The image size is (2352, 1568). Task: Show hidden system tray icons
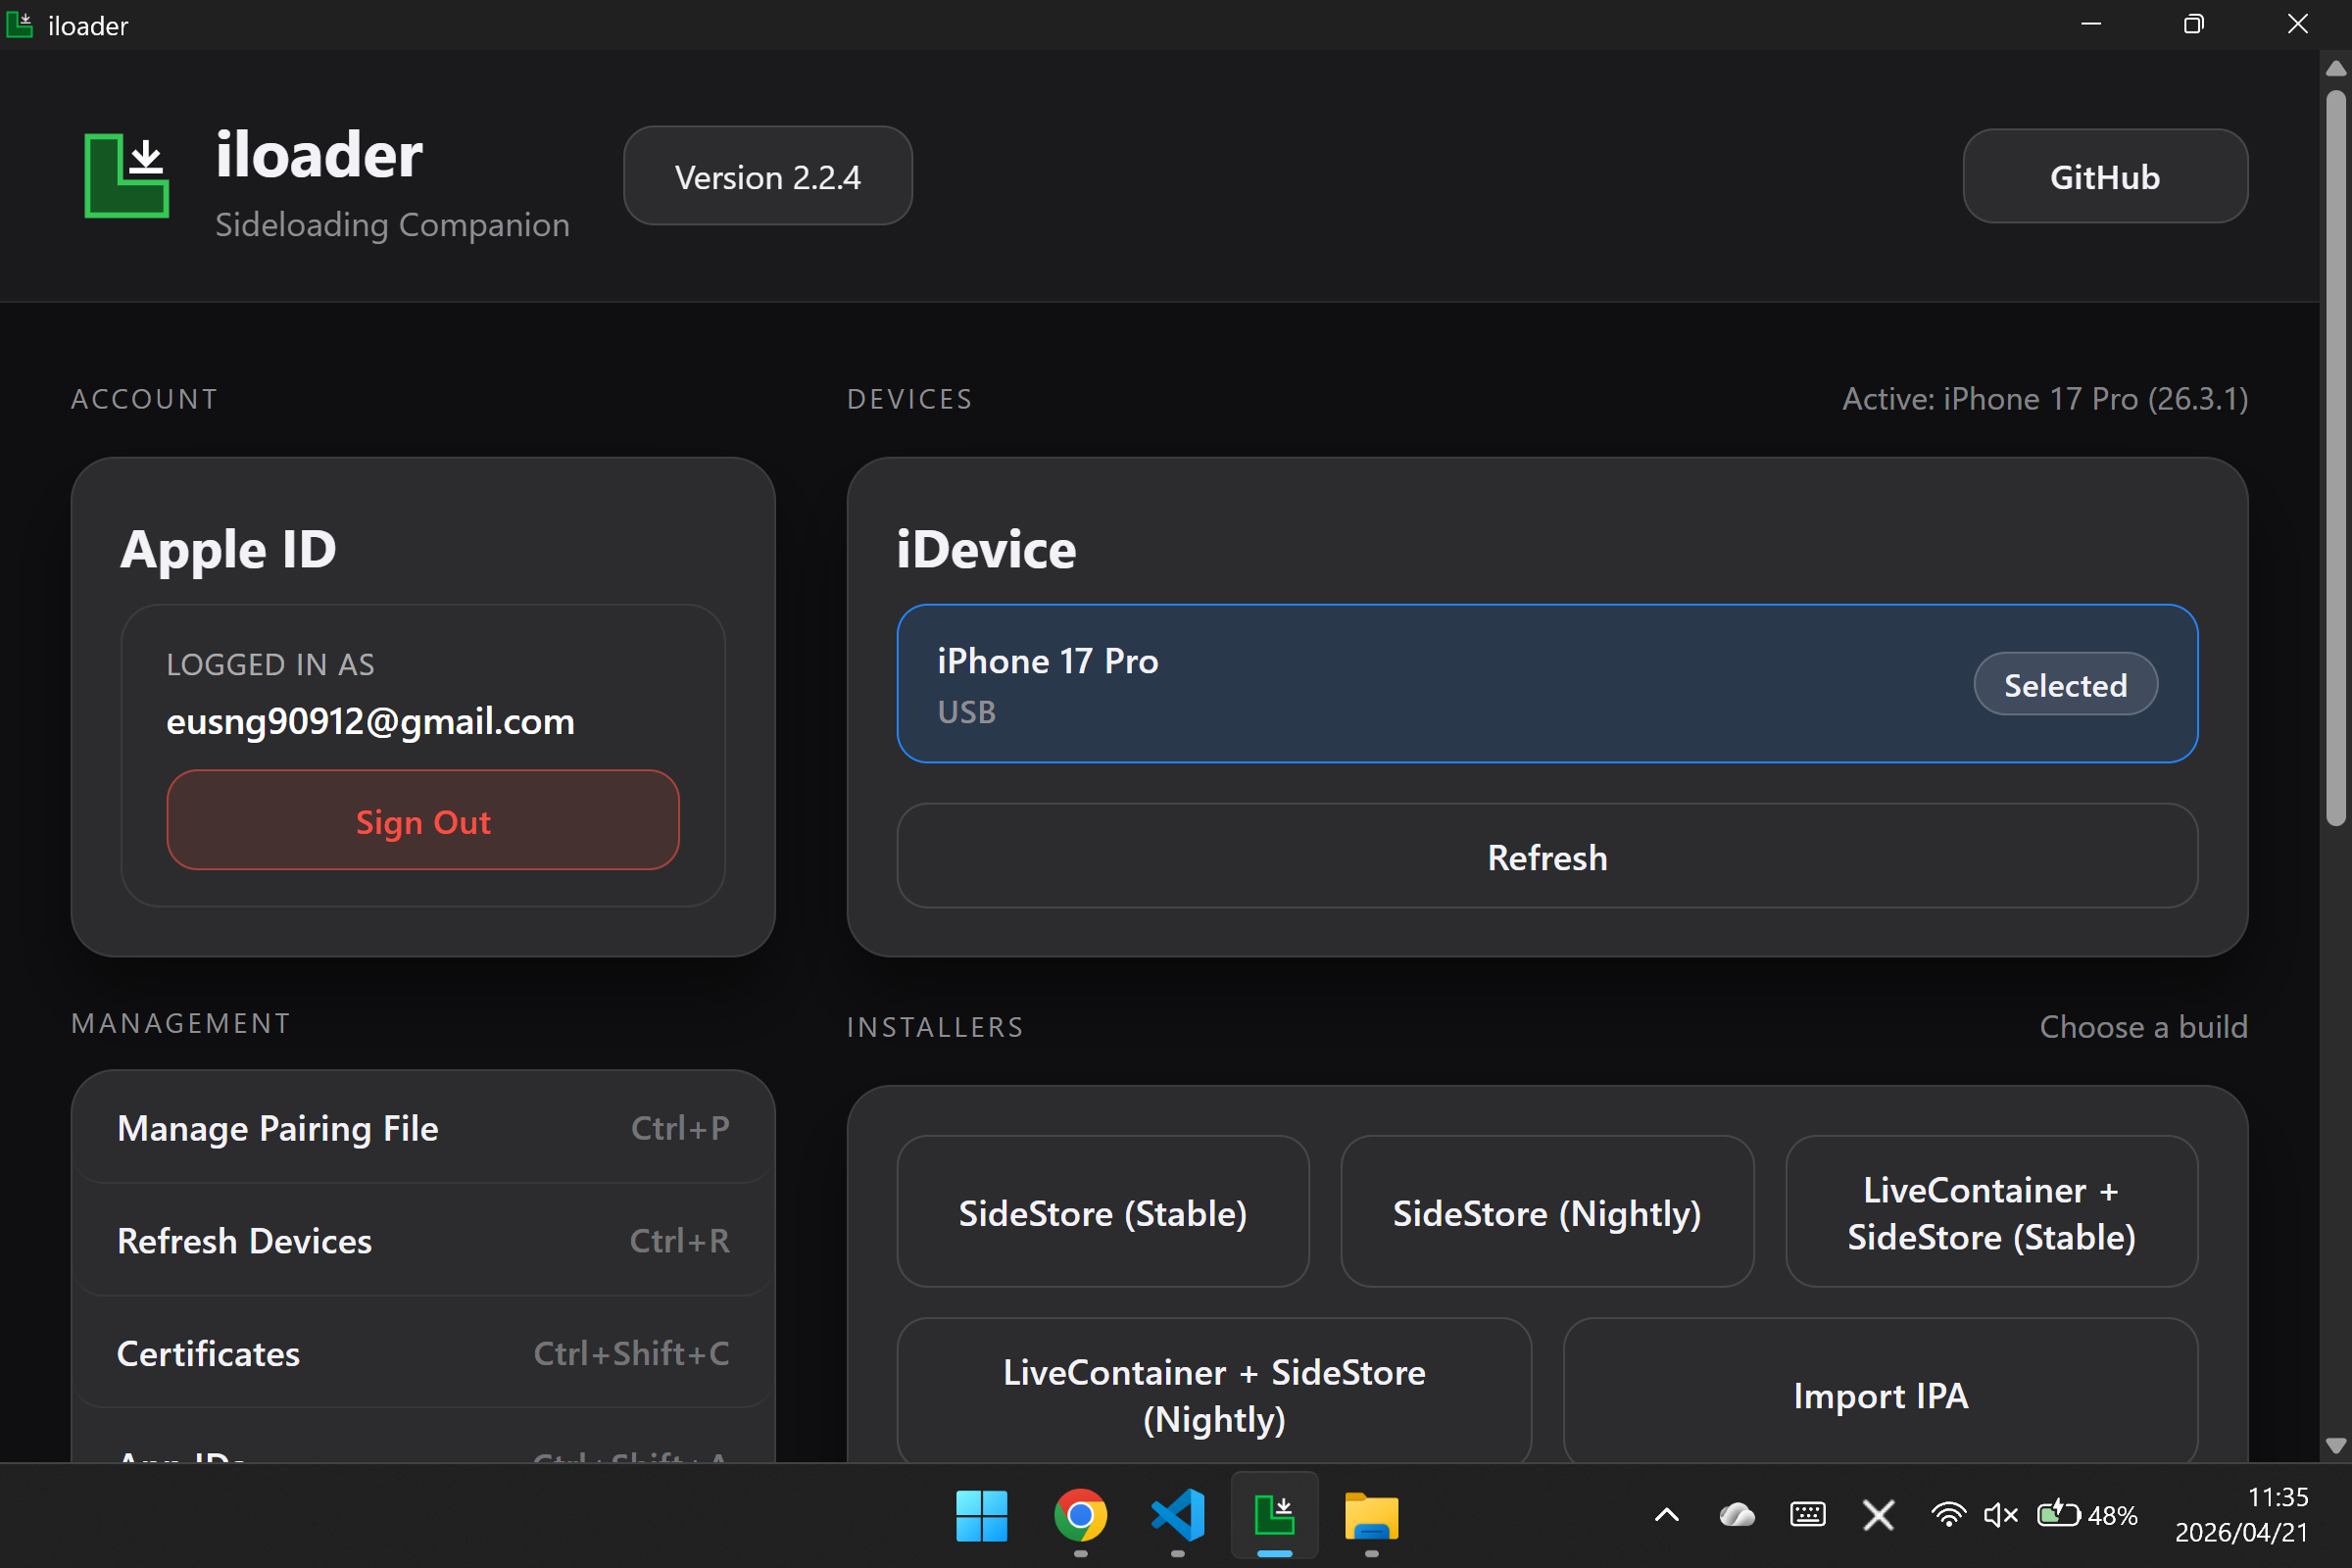(1666, 1515)
